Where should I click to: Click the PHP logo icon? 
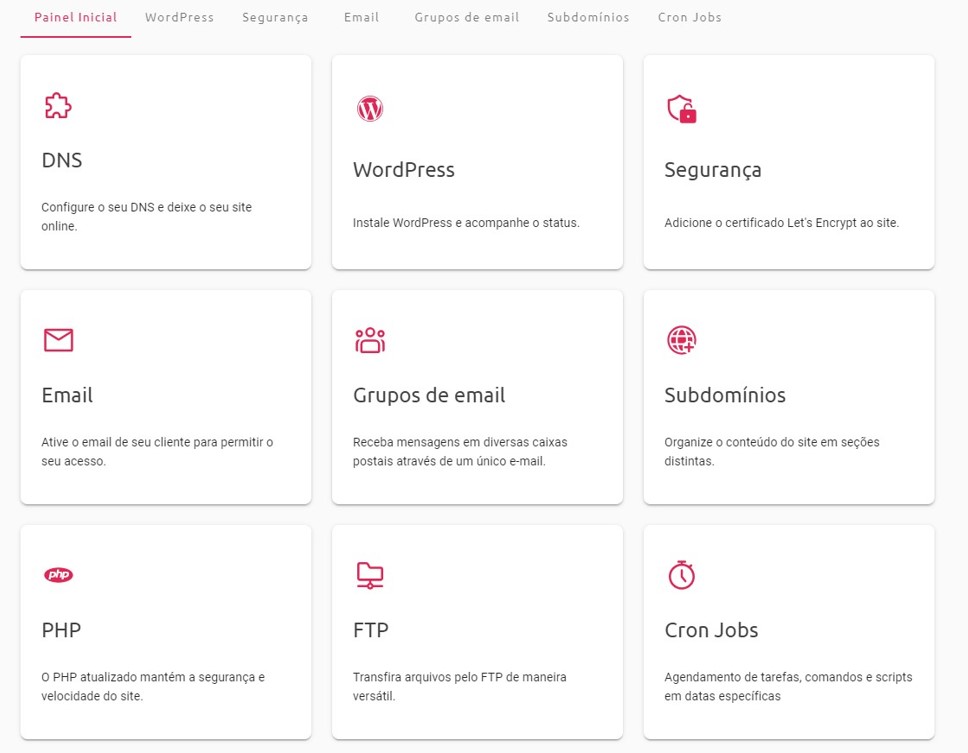[59, 575]
